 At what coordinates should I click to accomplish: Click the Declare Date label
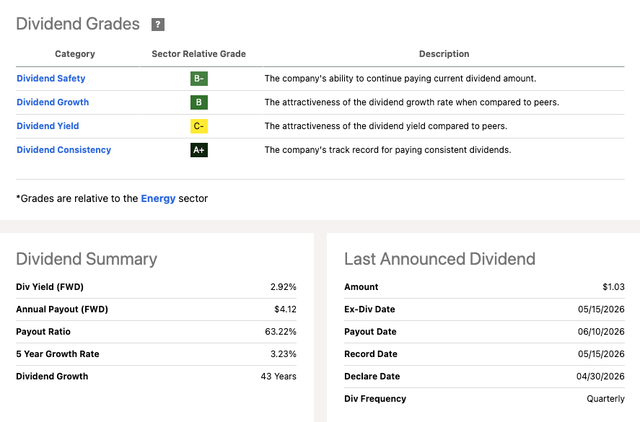coord(372,376)
